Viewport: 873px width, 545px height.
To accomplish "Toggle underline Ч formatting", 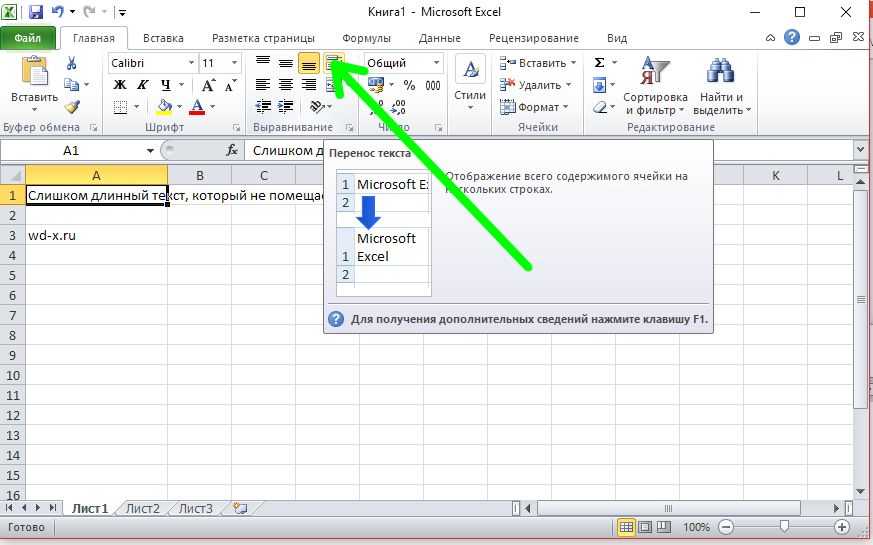I will tap(165, 85).
